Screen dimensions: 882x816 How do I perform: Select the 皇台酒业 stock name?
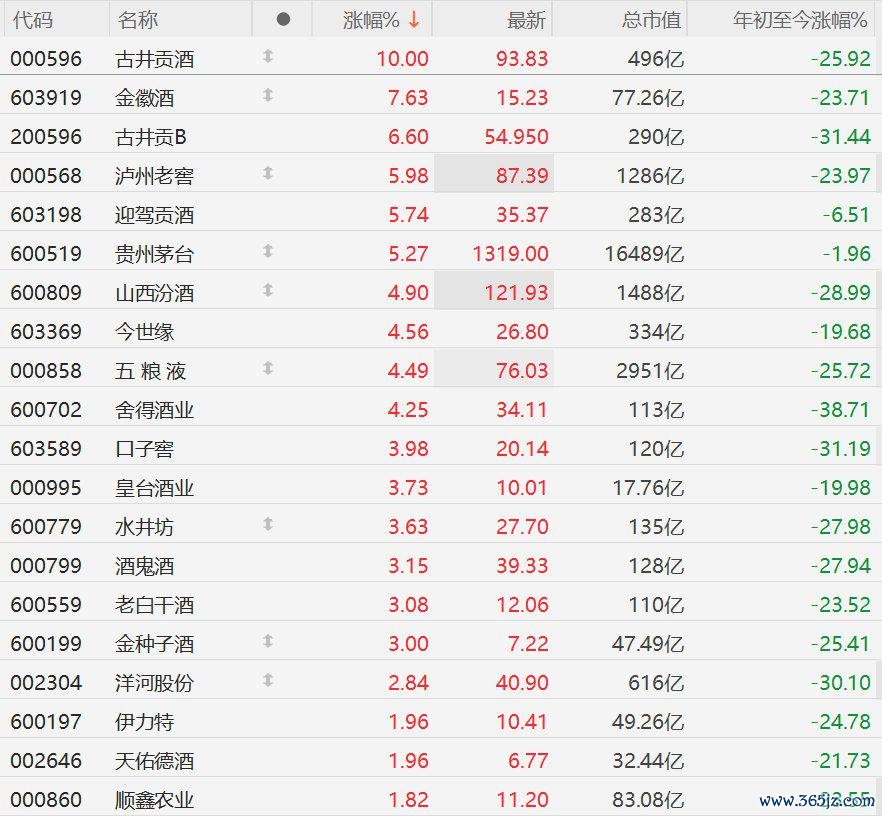click(155, 488)
